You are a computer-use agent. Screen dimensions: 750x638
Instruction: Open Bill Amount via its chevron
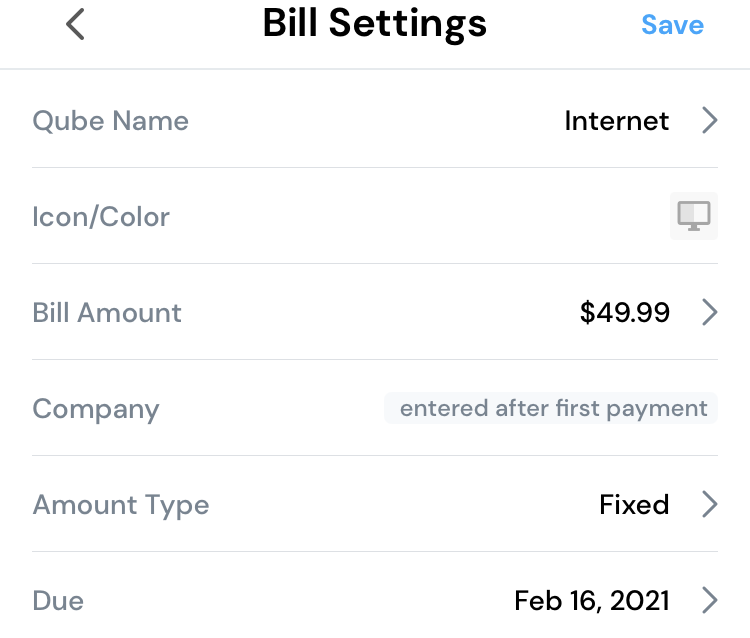[x=710, y=313]
